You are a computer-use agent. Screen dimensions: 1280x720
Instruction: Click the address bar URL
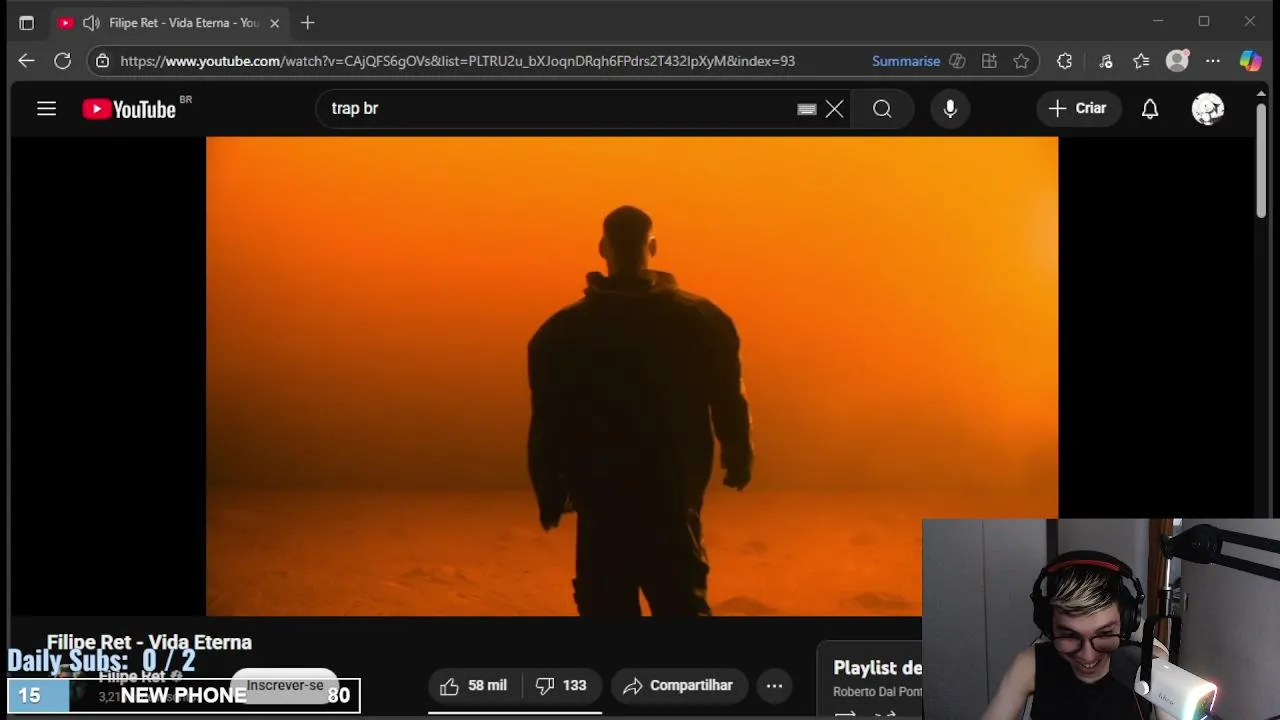[457, 61]
